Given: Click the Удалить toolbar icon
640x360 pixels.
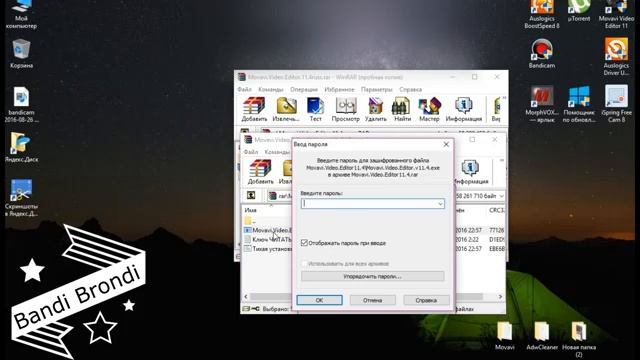Looking at the screenshot, I should point(376,109).
